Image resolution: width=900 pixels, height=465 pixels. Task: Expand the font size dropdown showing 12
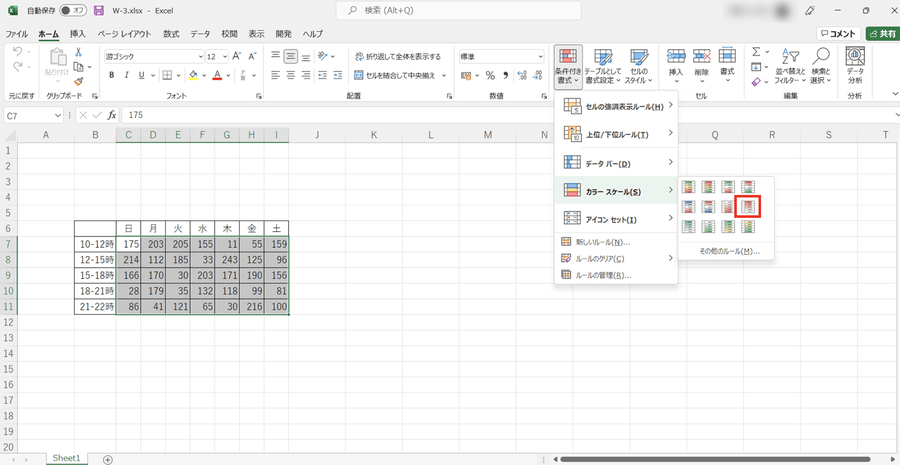click(224, 57)
